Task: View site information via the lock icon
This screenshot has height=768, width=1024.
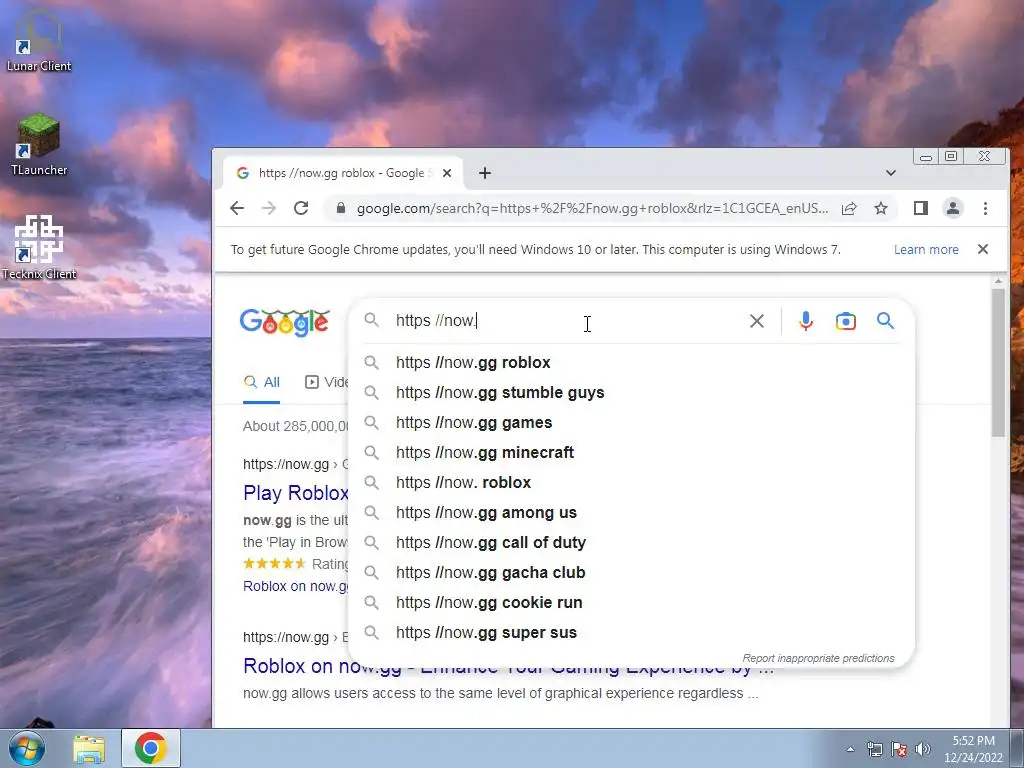Action: tap(340, 208)
